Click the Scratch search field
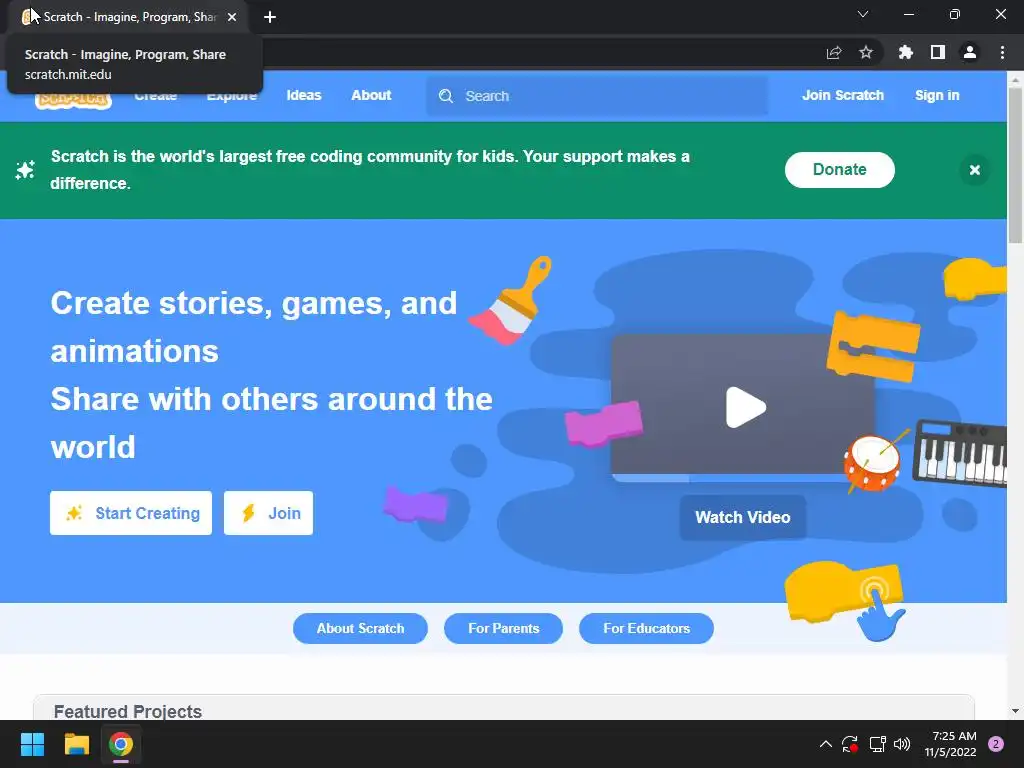Screen dimensions: 1024x768 click(x=597, y=96)
